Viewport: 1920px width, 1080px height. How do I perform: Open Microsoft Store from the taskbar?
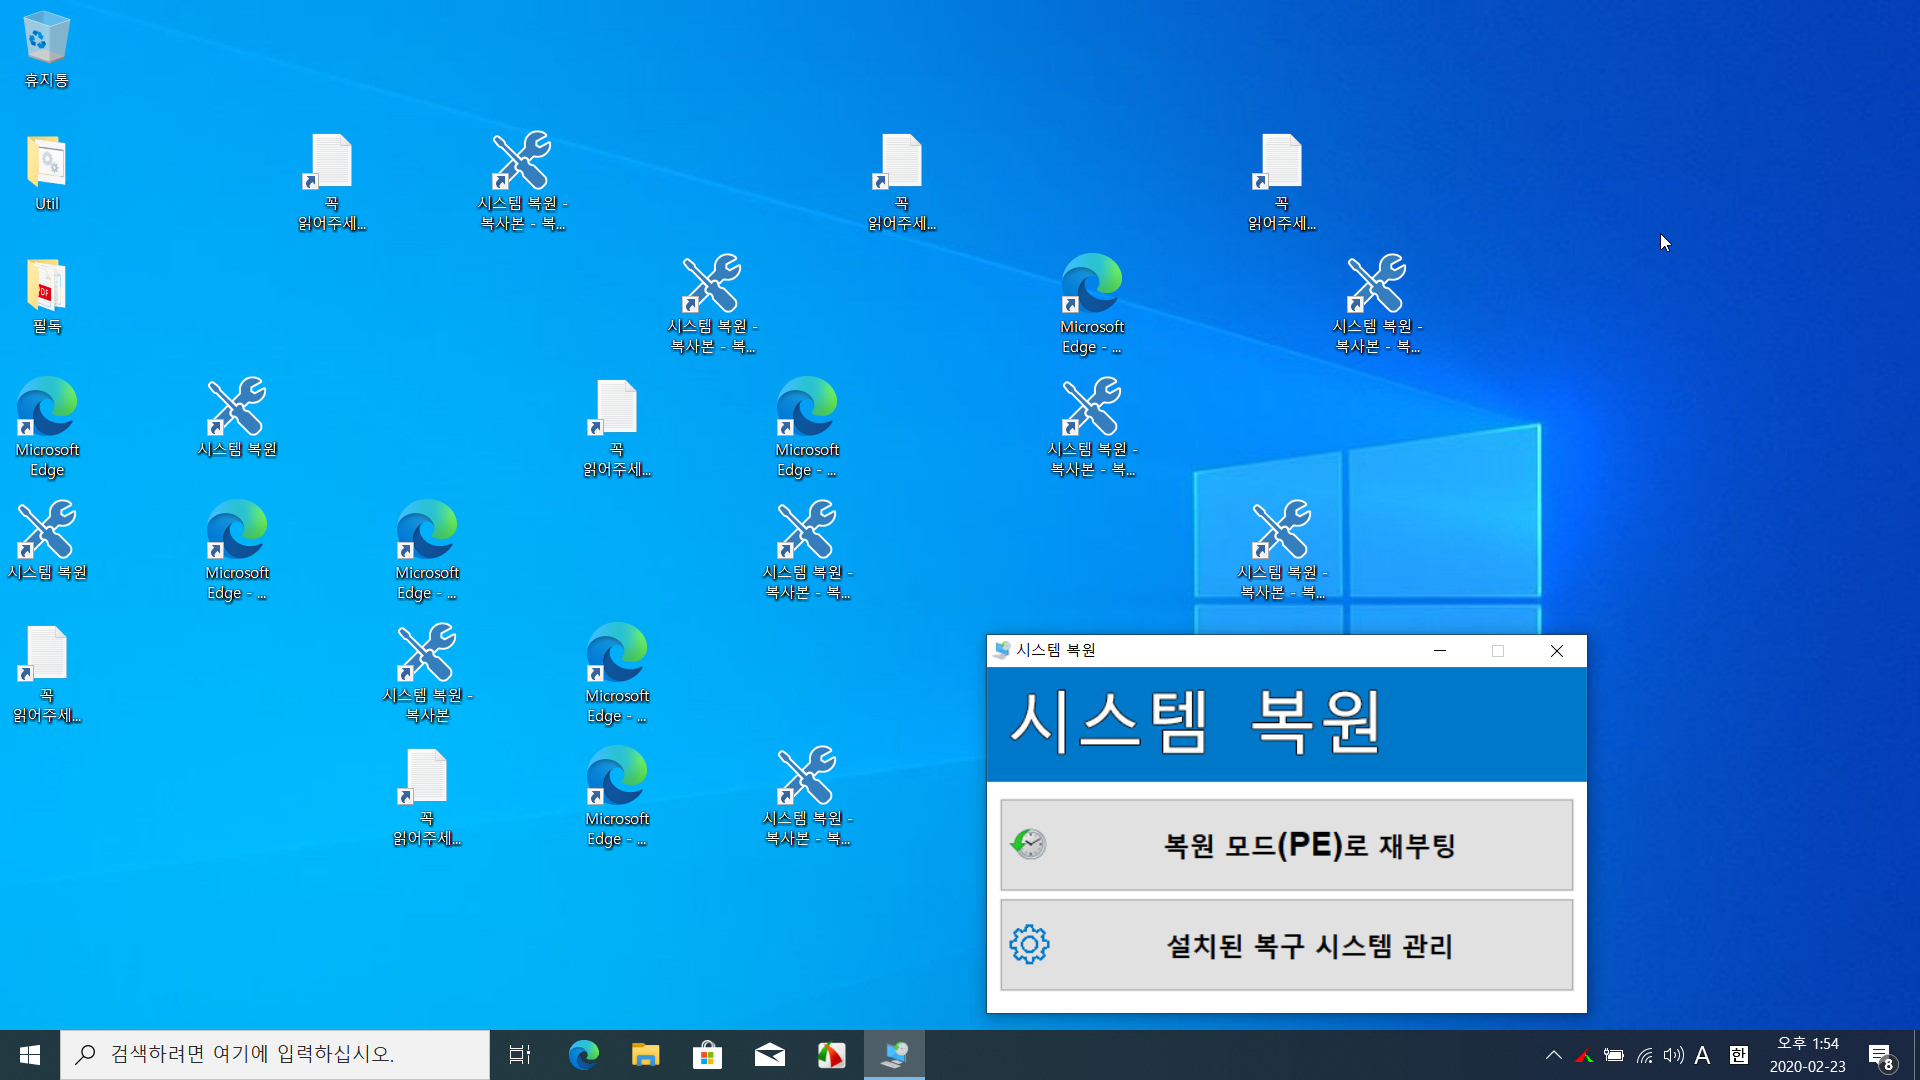pos(707,1055)
